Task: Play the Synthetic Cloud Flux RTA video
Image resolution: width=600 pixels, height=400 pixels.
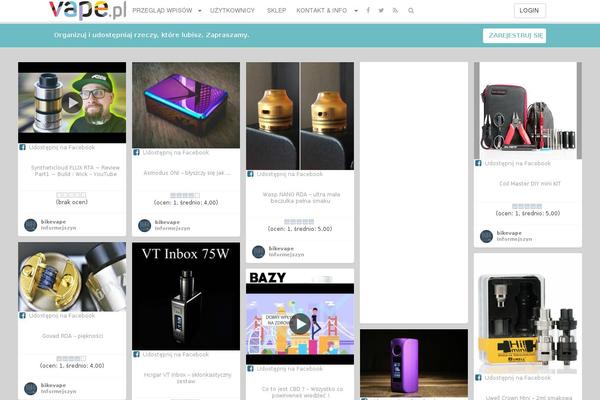Action: (x=72, y=103)
